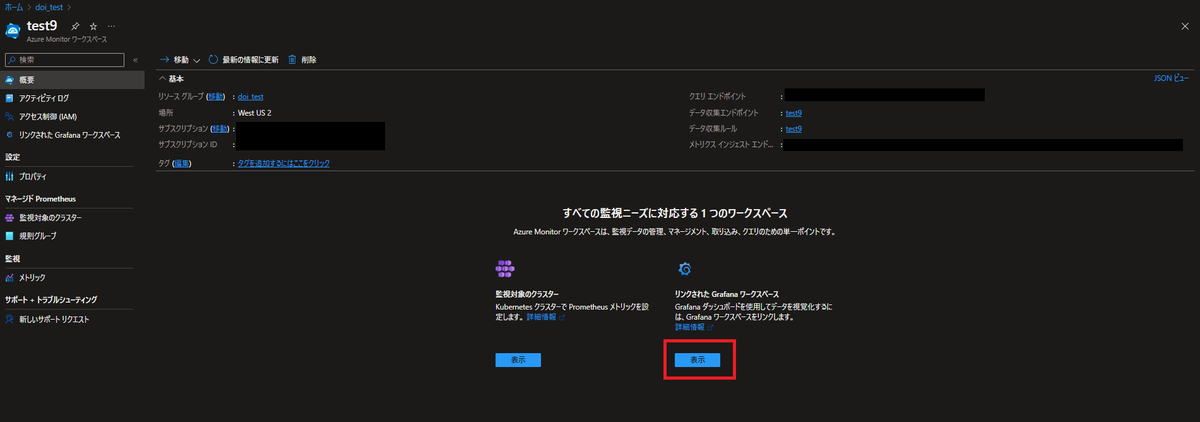Open アクティビティ ログ in the sidebar

click(x=74, y=98)
